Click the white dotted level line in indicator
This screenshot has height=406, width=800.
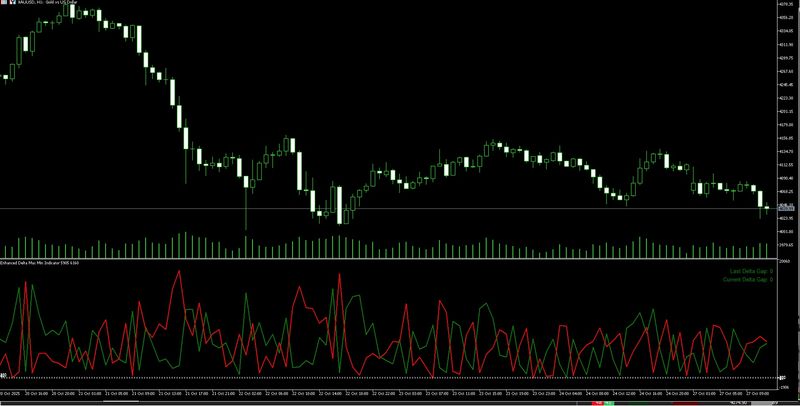[400, 376]
